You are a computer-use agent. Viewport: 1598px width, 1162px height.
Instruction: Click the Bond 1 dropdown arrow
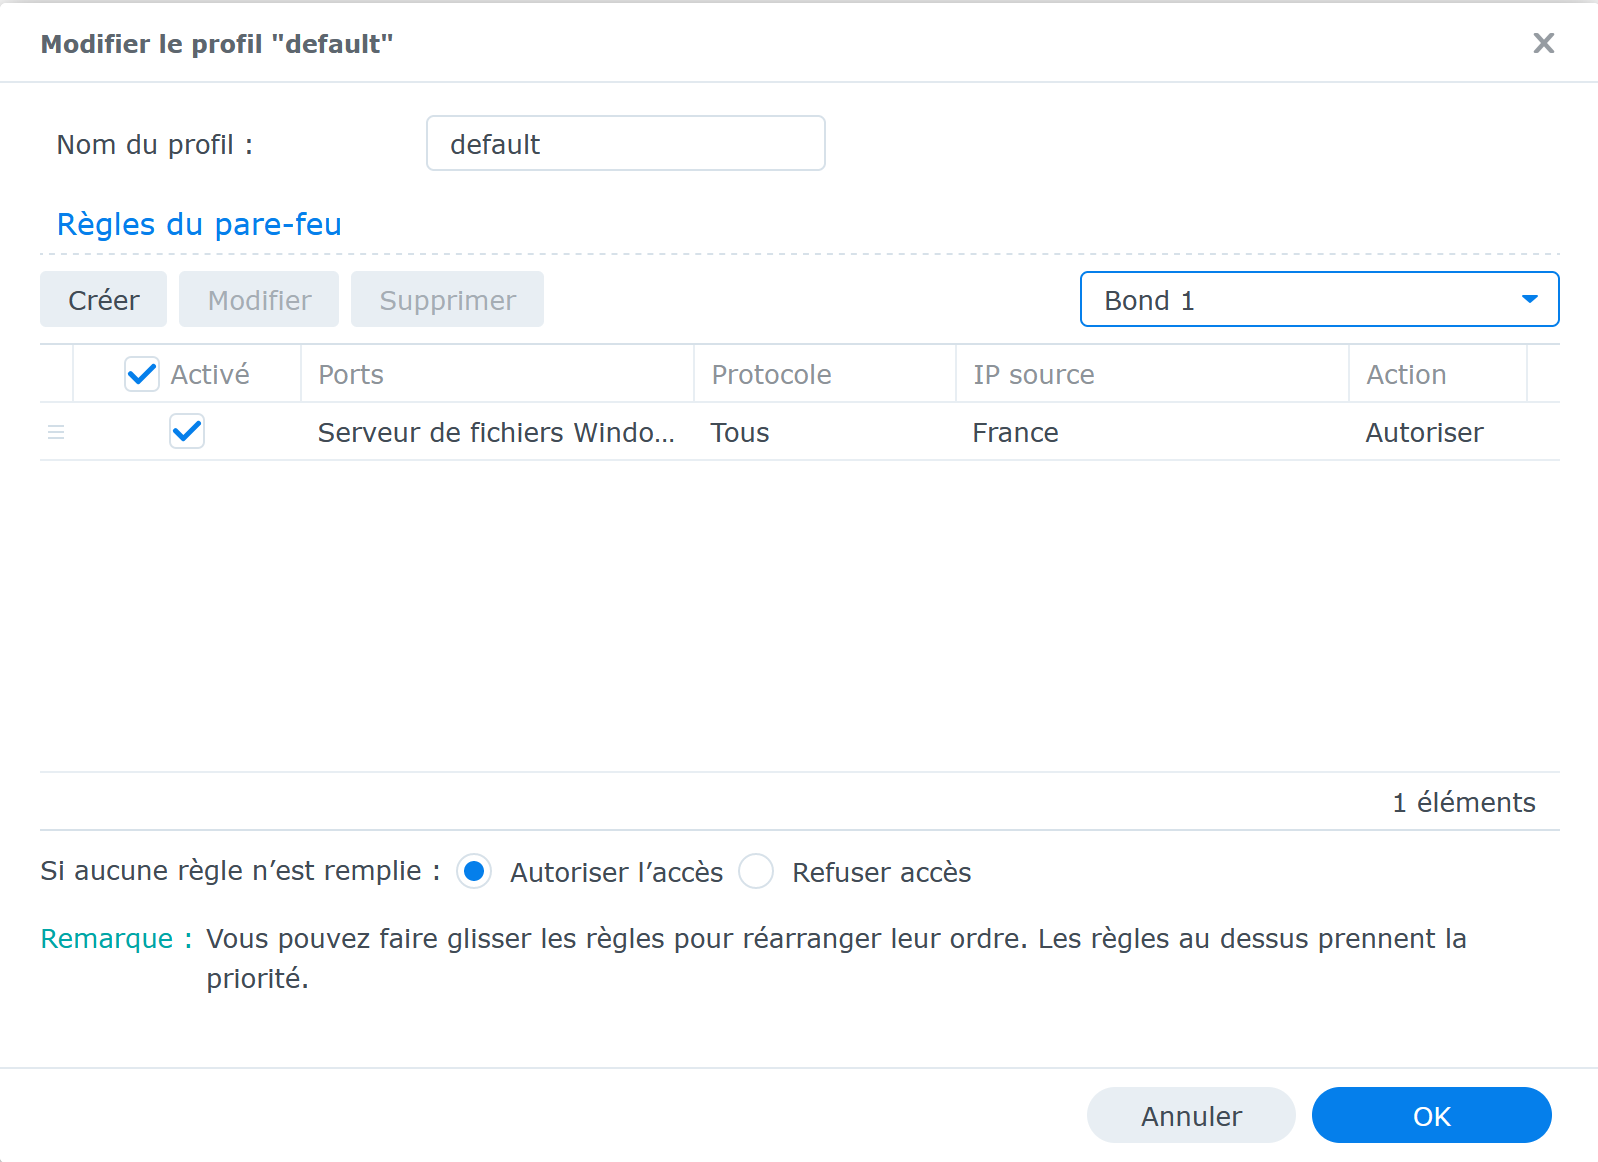click(x=1529, y=300)
